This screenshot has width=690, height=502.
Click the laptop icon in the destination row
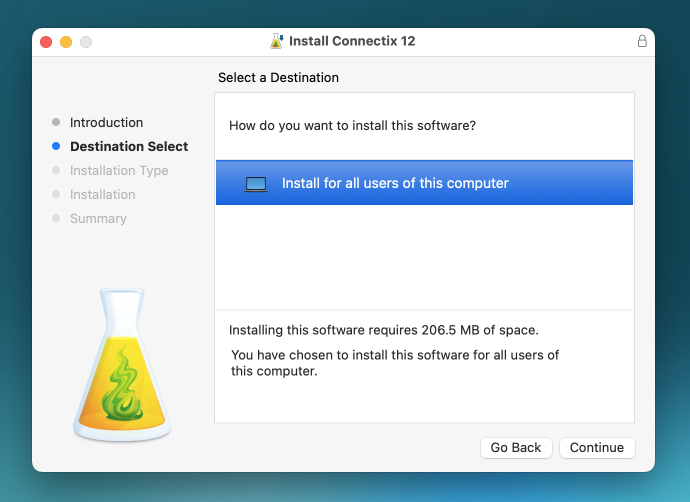[256, 184]
